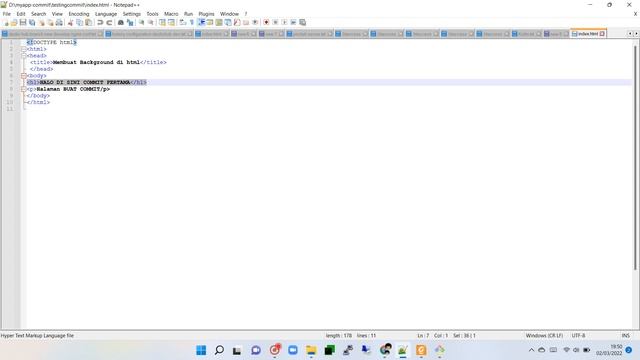640x360 pixels.
Task: Click the vertical scrollbar in editor
Action: click(x=635, y=157)
